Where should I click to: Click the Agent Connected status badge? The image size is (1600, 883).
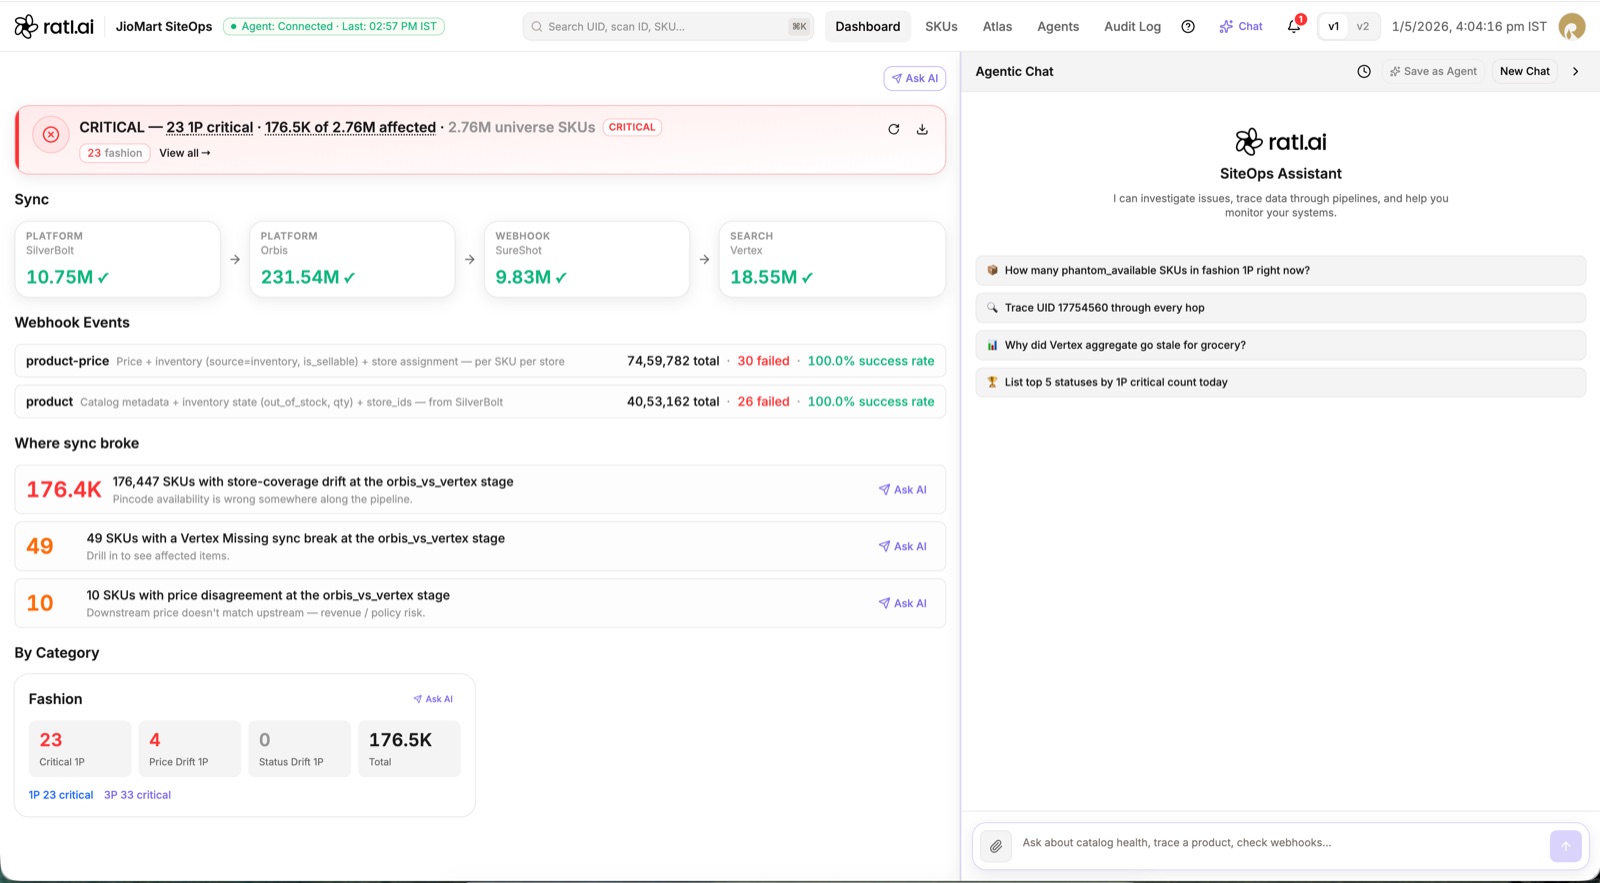point(334,26)
